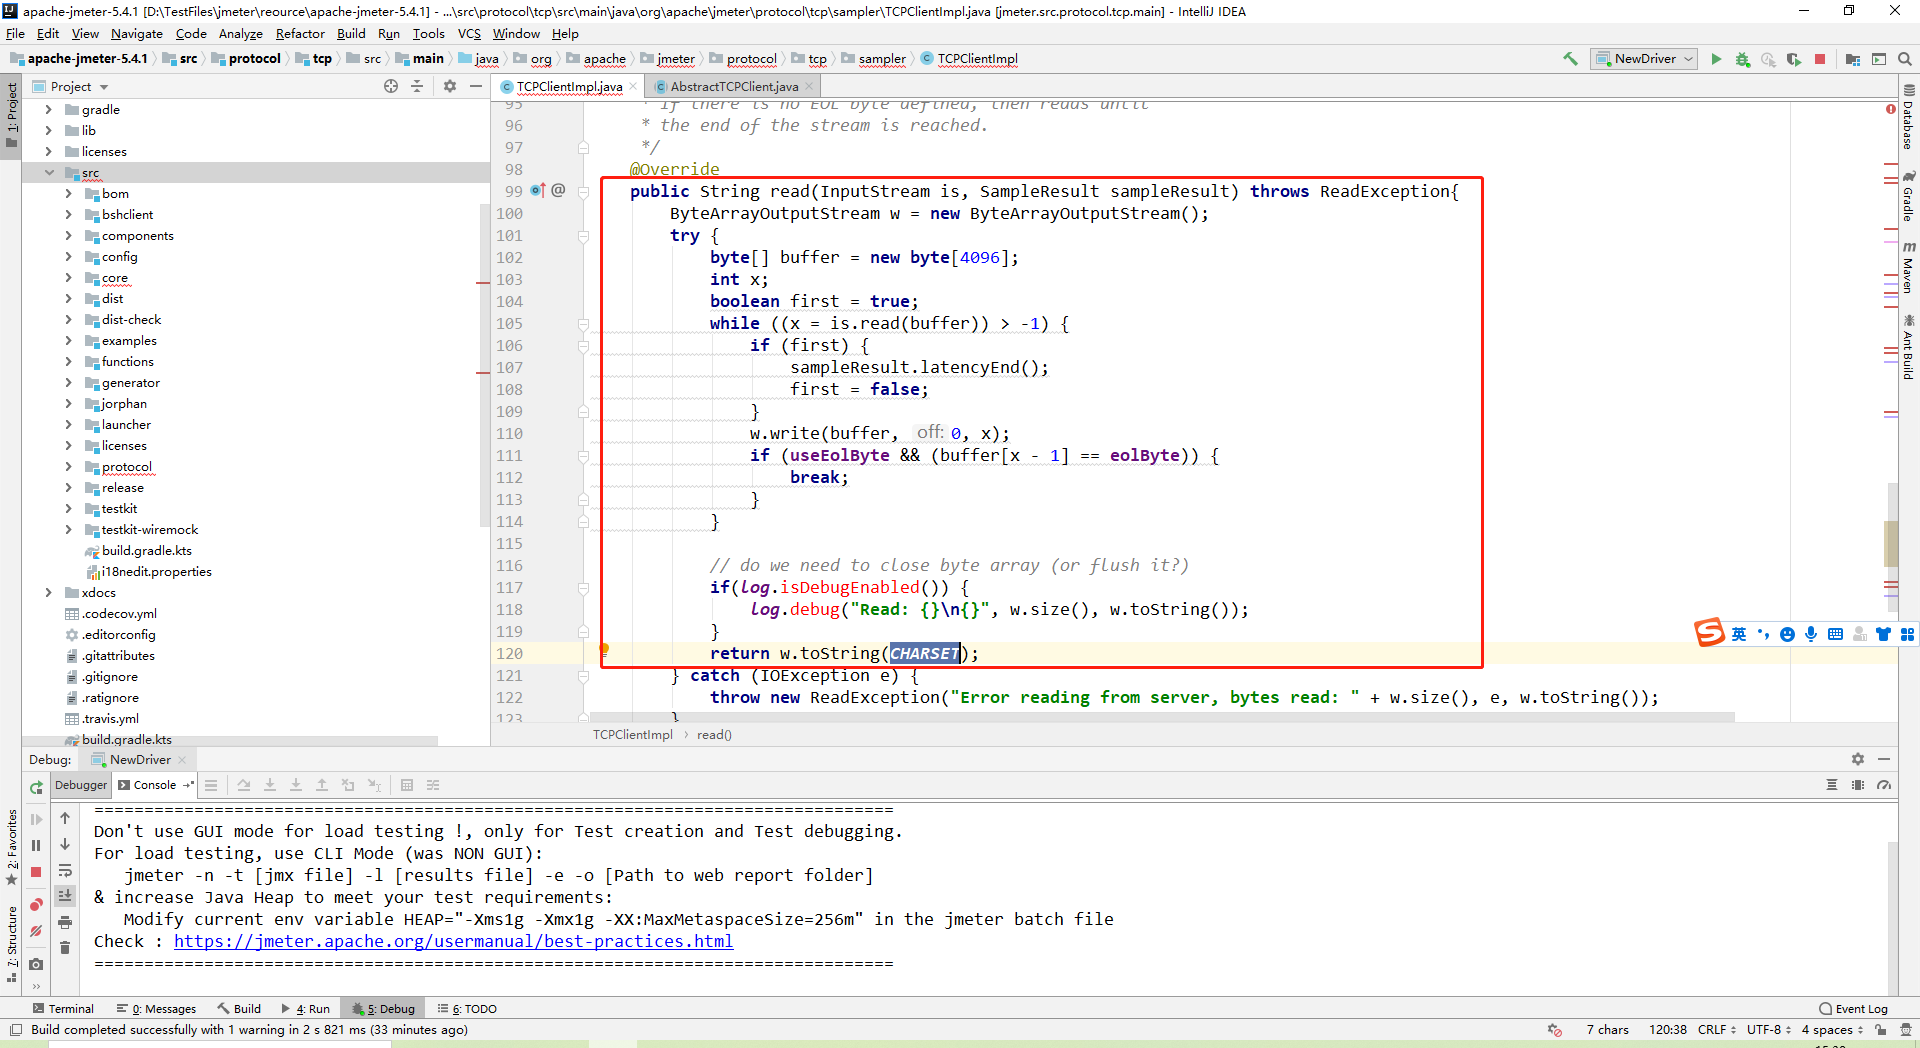Screen dimensions: 1920x1048
Task: Clear the console with the trash icon
Action: [65, 947]
